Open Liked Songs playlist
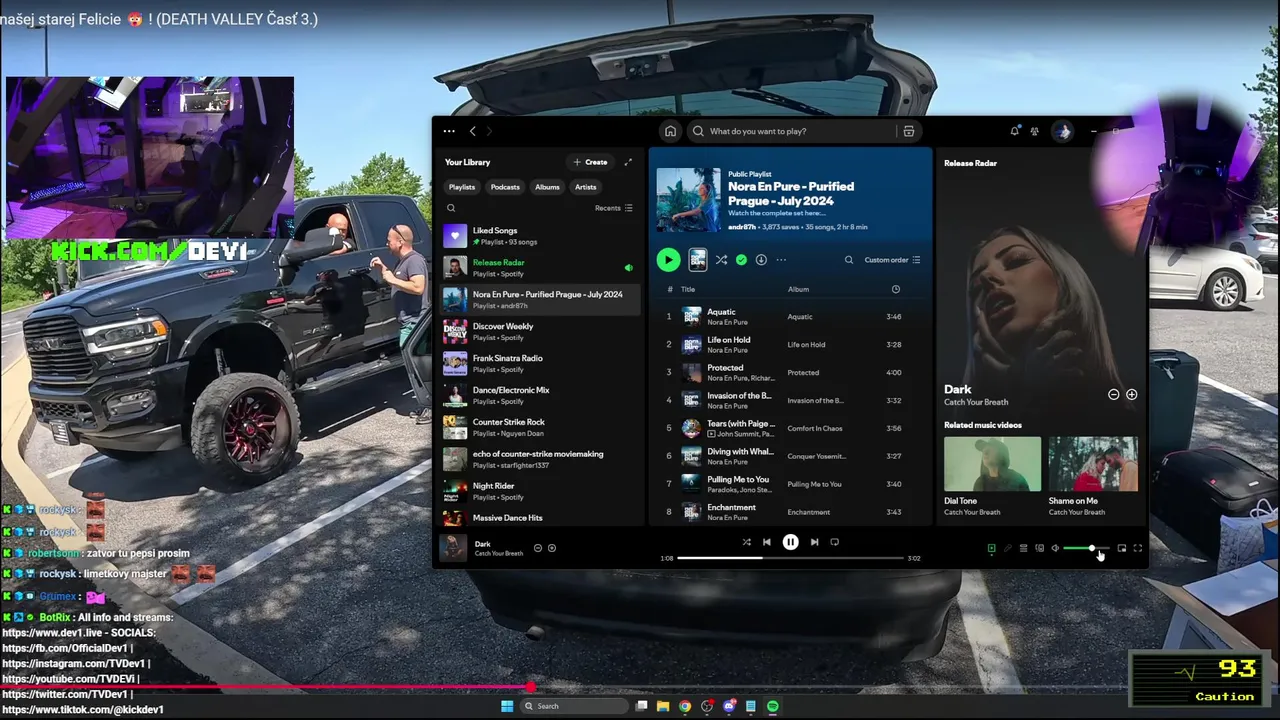This screenshot has height=720, width=1280. [540, 236]
